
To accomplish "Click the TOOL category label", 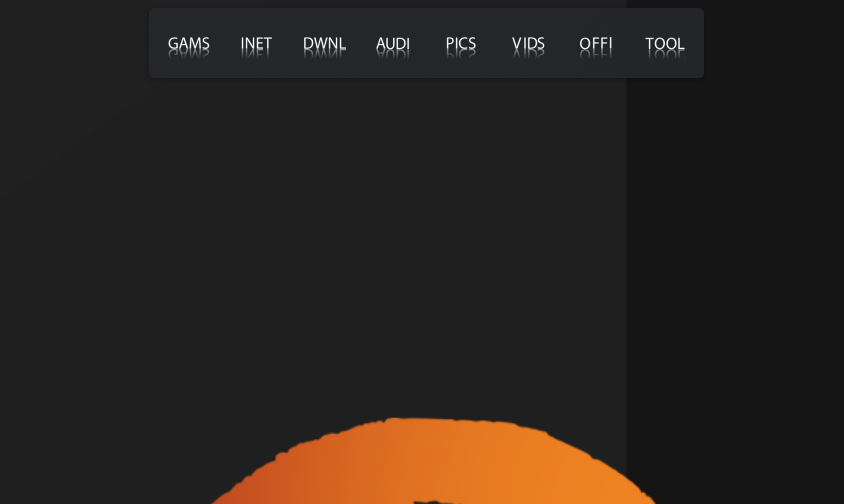I will tap(665, 44).
